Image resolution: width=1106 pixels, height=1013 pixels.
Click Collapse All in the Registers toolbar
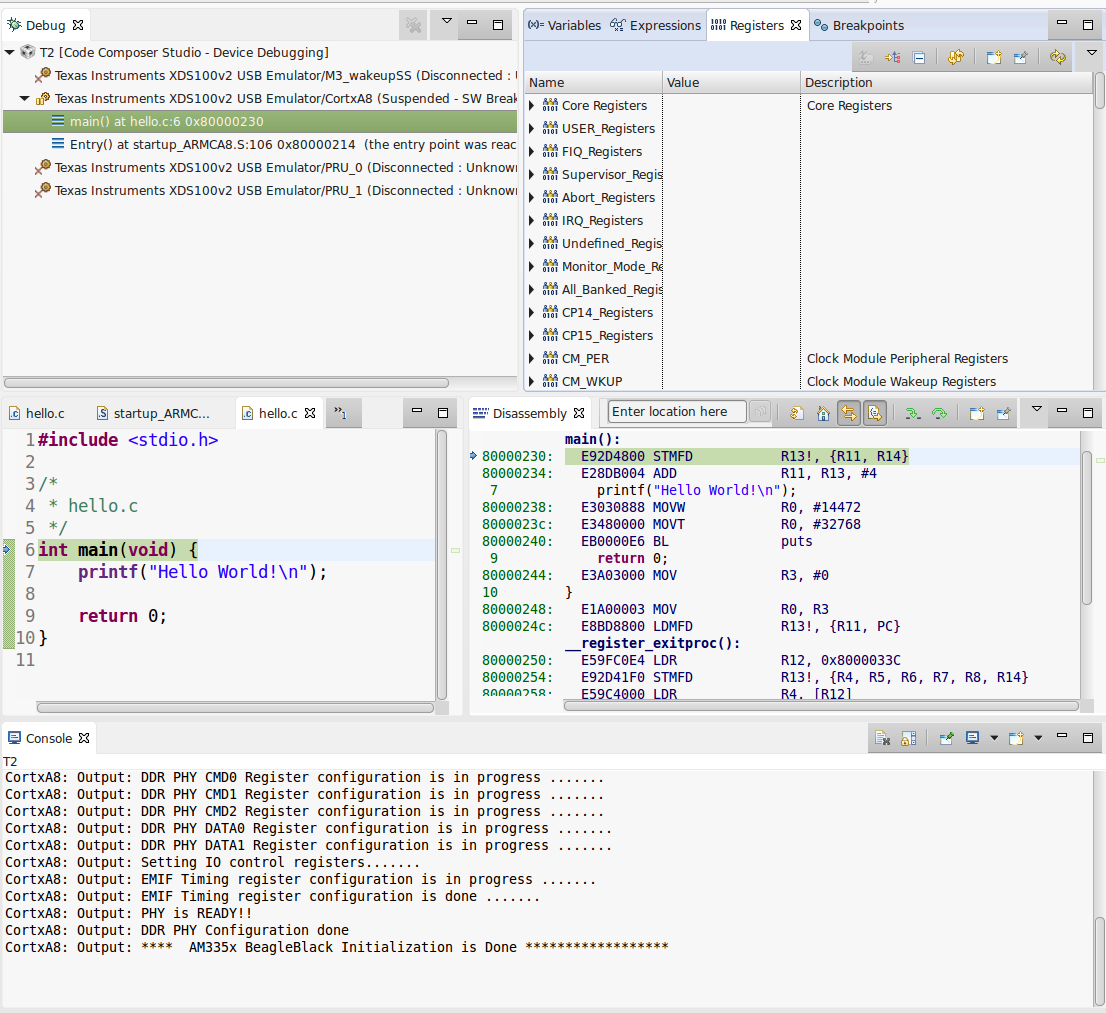tap(919, 57)
